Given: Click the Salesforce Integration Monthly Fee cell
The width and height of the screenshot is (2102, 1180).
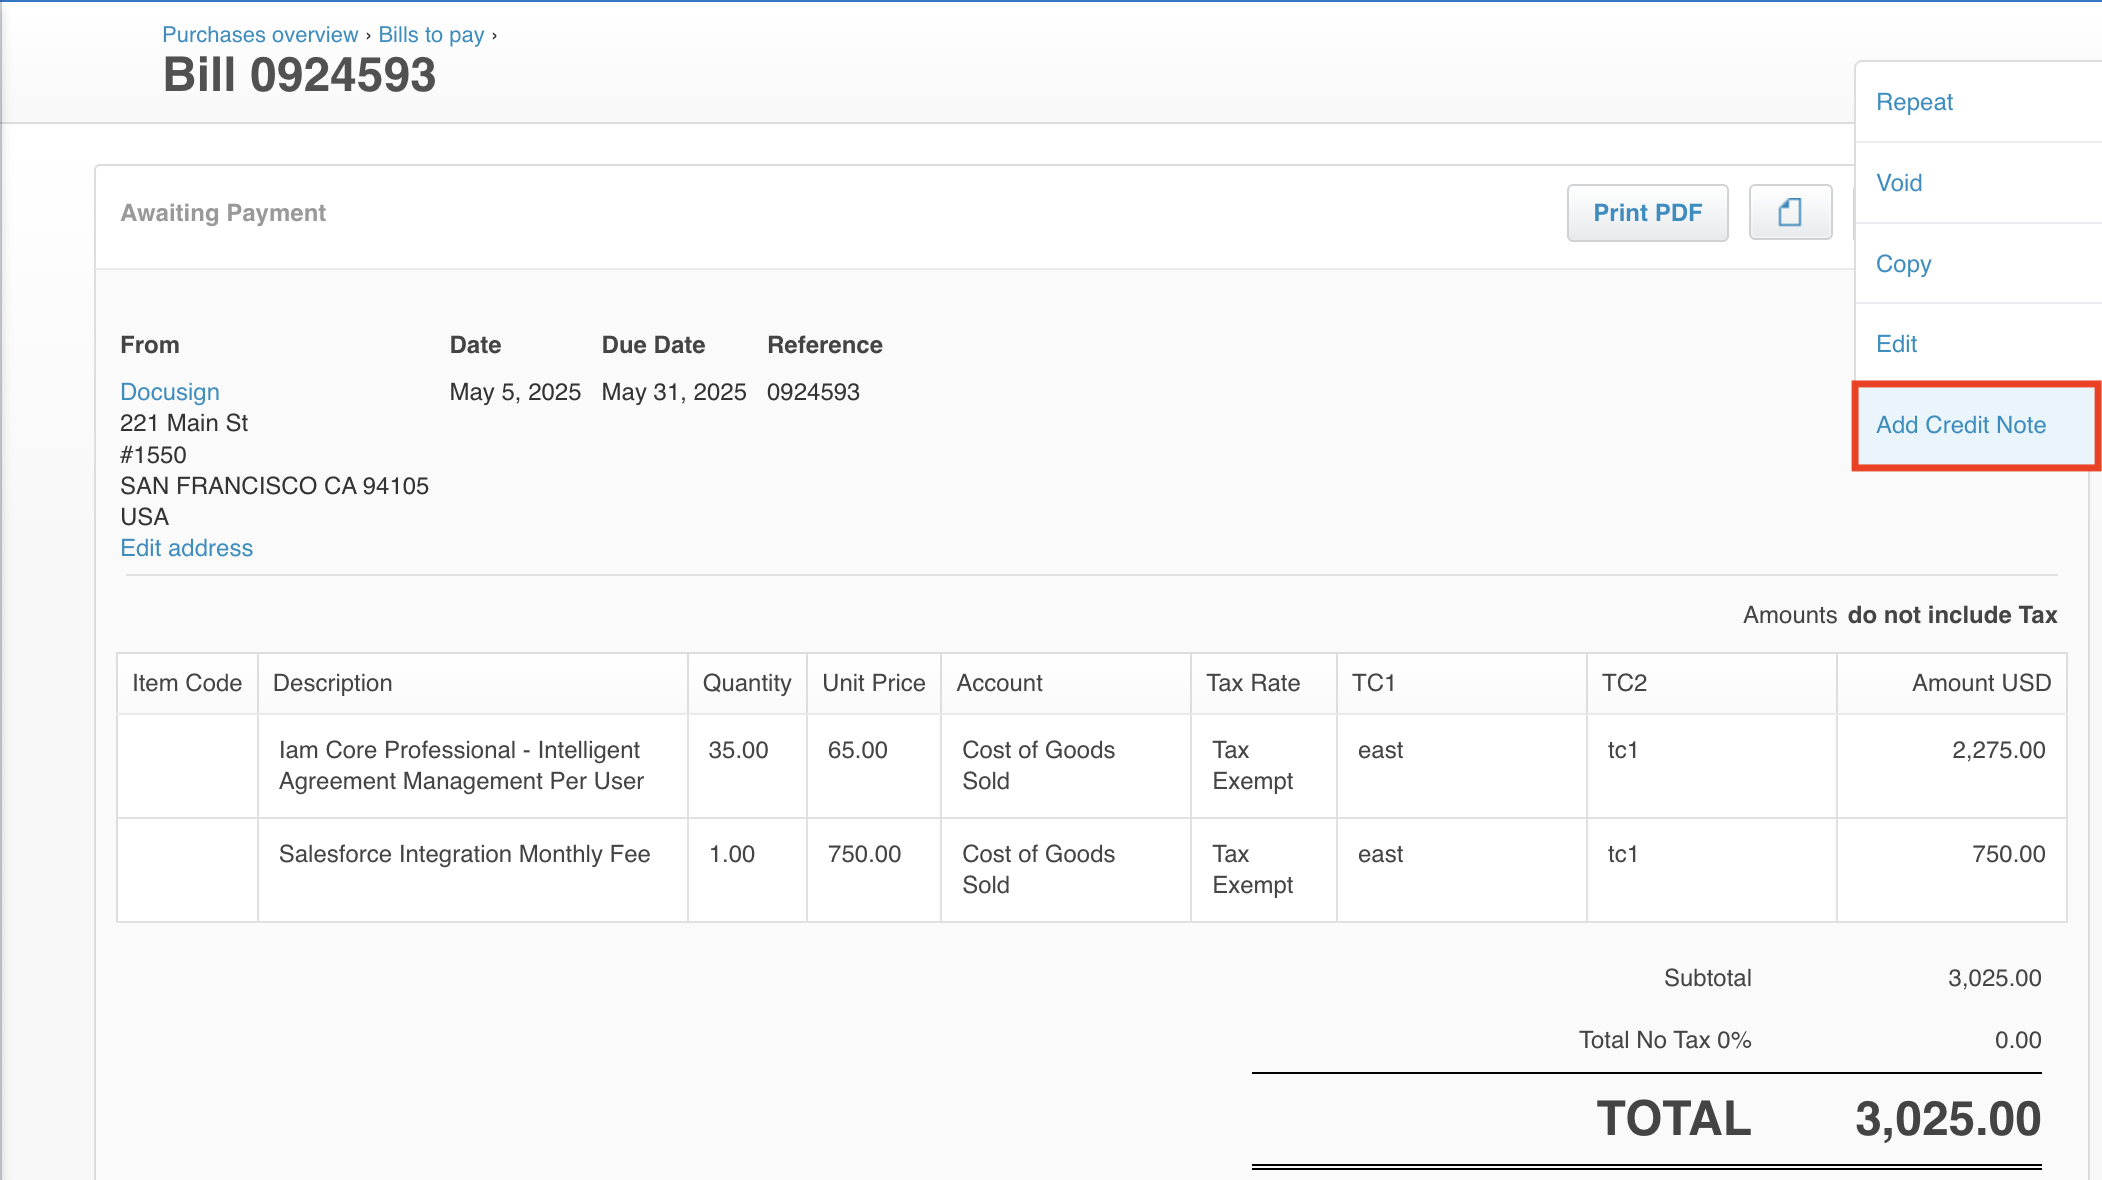Looking at the screenshot, I should tap(473, 870).
